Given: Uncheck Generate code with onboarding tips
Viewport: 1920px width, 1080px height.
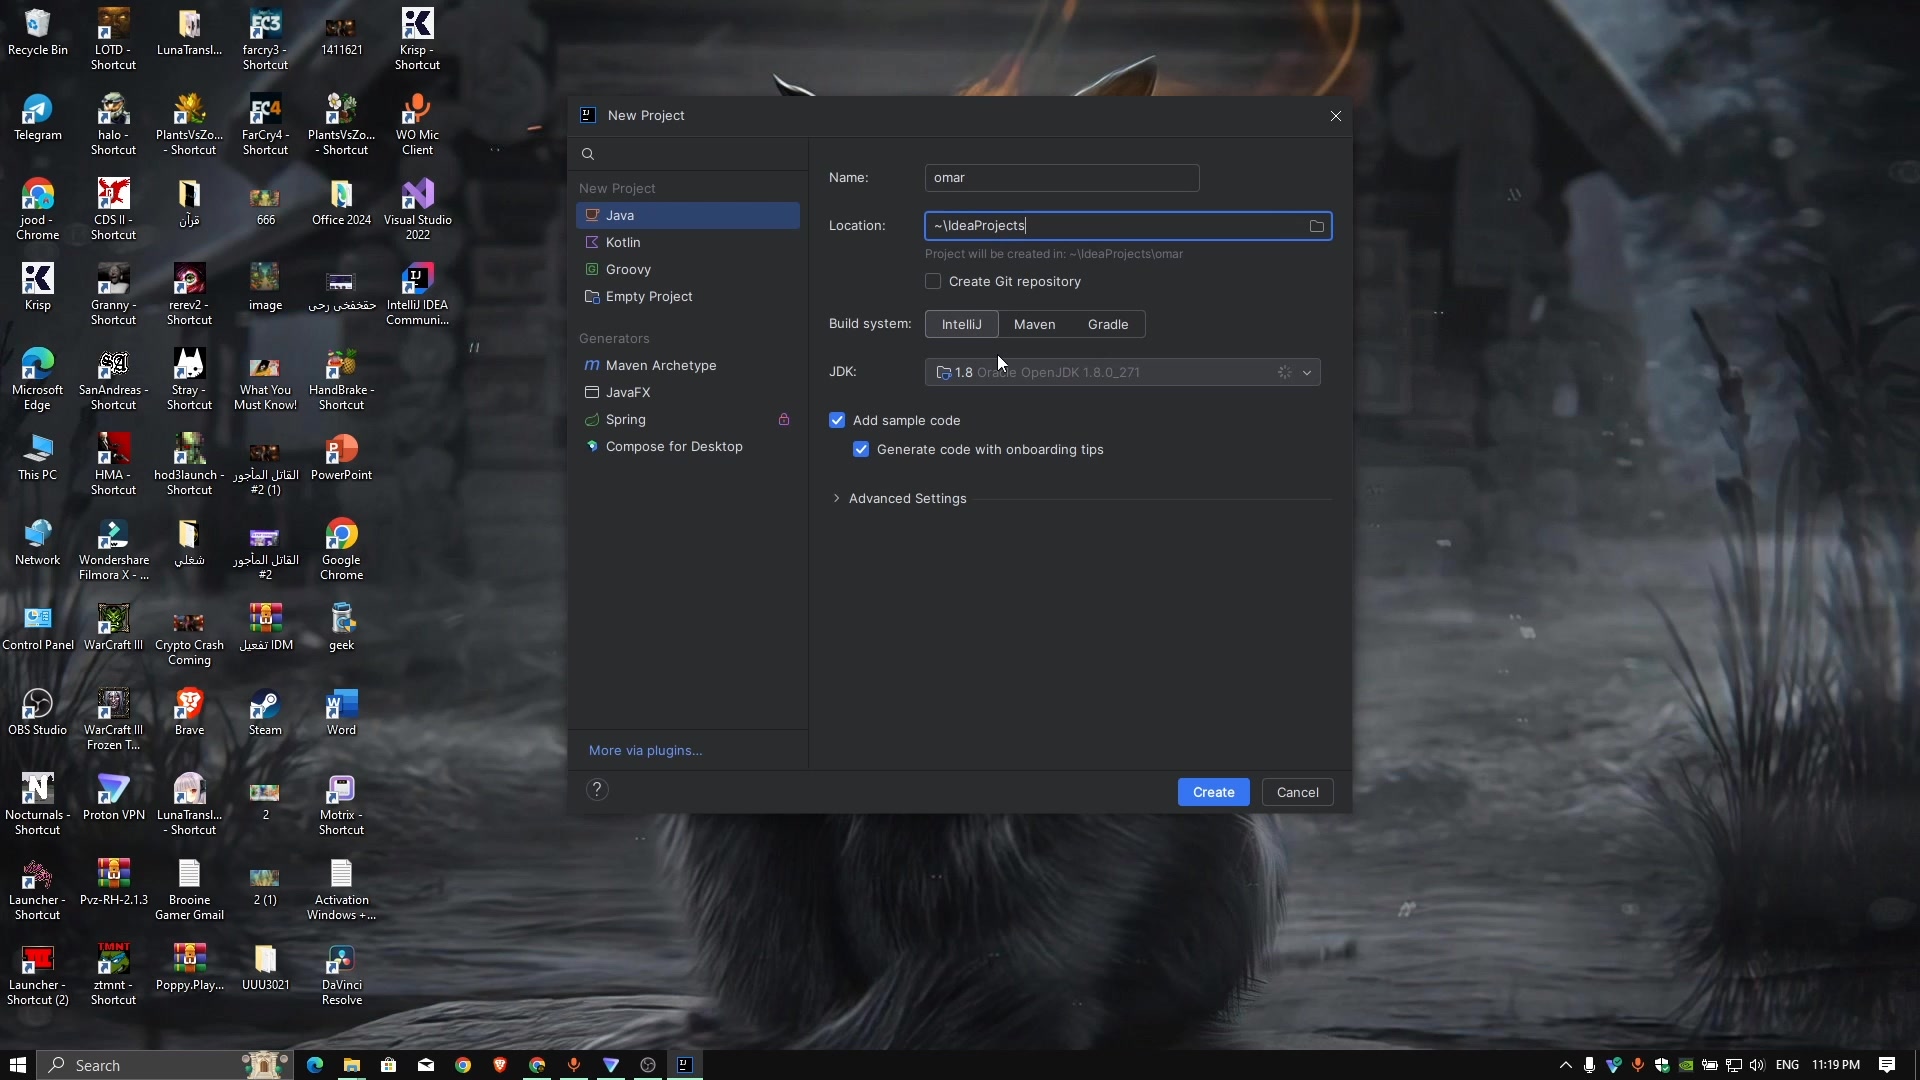Looking at the screenshot, I should pos(861,449).
